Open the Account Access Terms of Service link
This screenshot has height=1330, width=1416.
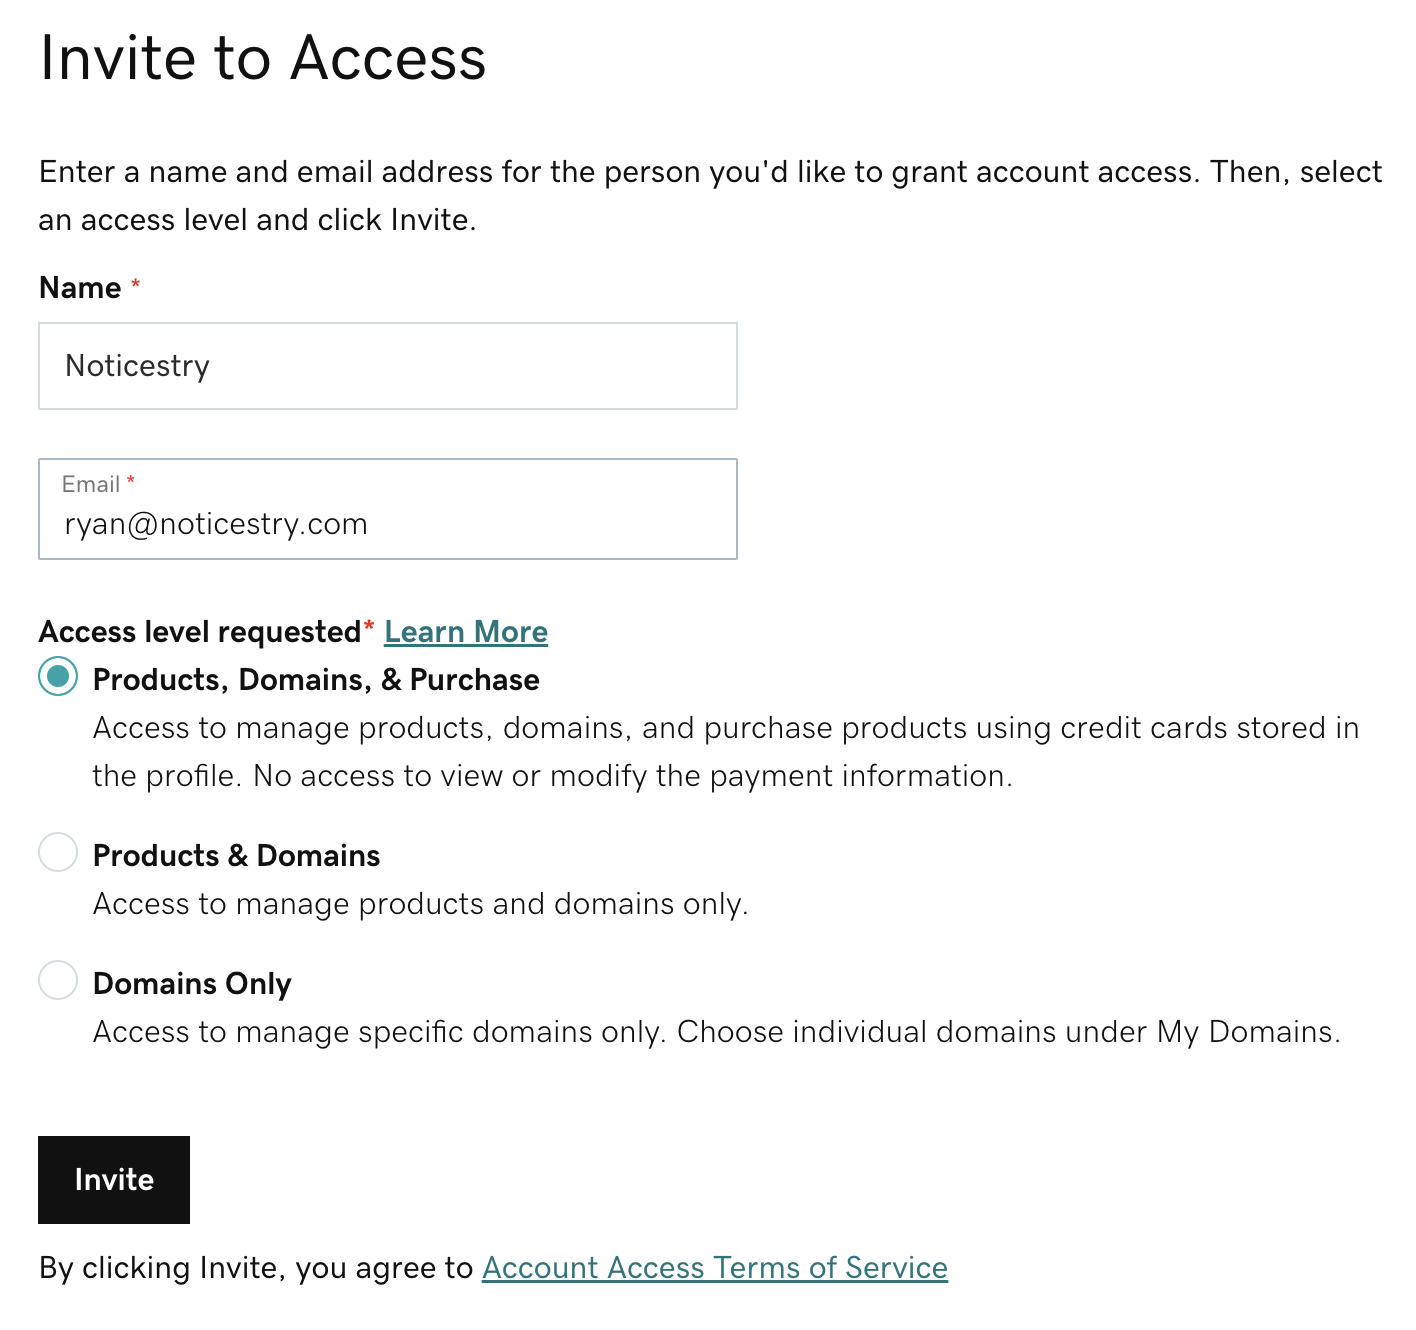click(714, 1268)
